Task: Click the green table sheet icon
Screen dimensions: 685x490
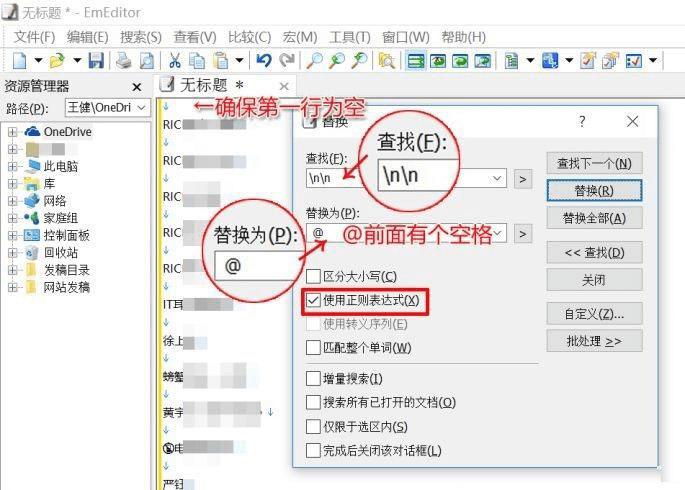Action: 511,60
